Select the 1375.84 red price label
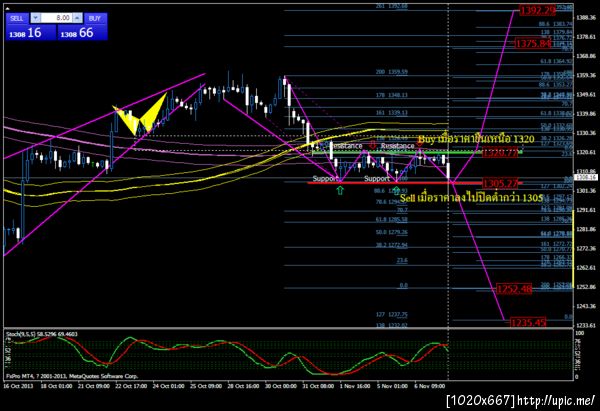600x411 pixels. coord(533,43)
